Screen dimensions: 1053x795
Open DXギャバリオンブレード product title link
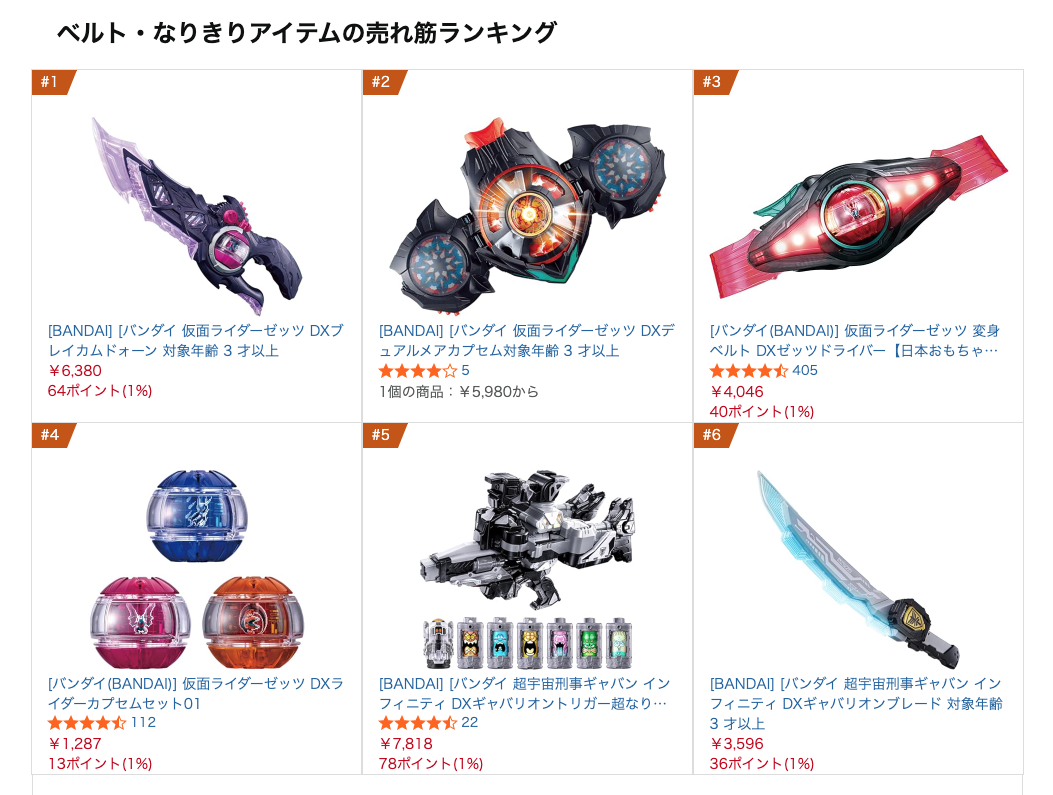(856, 703)
